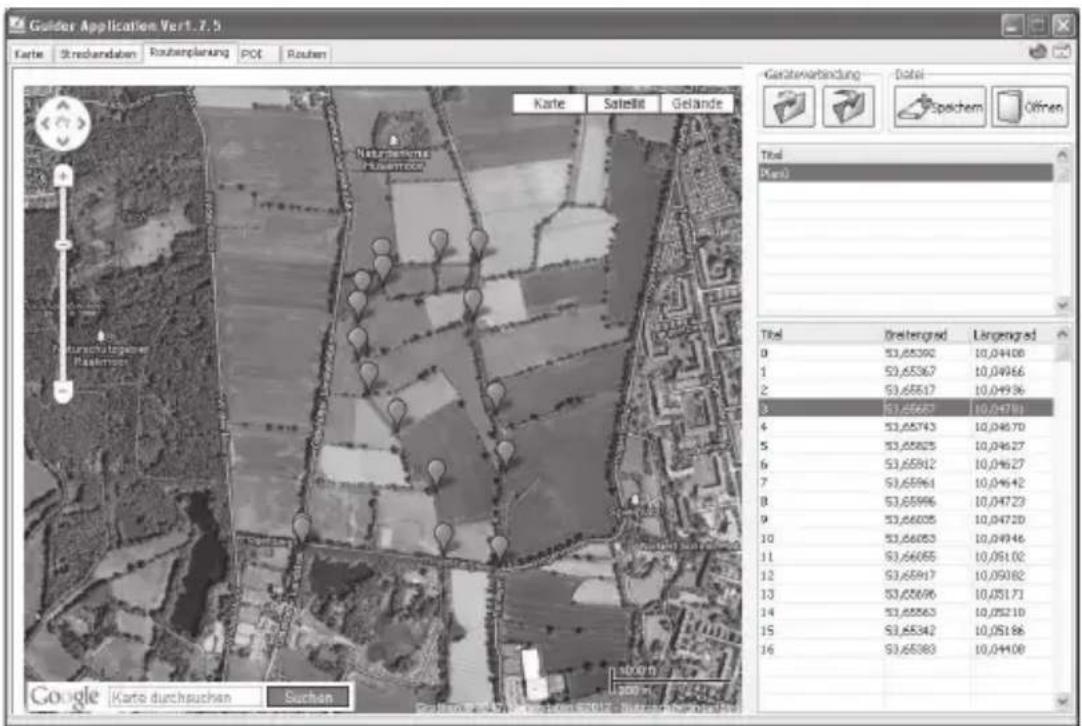Switch map view to Karte
Viewport: 1082px width, 726px height.
coord(549,104)
